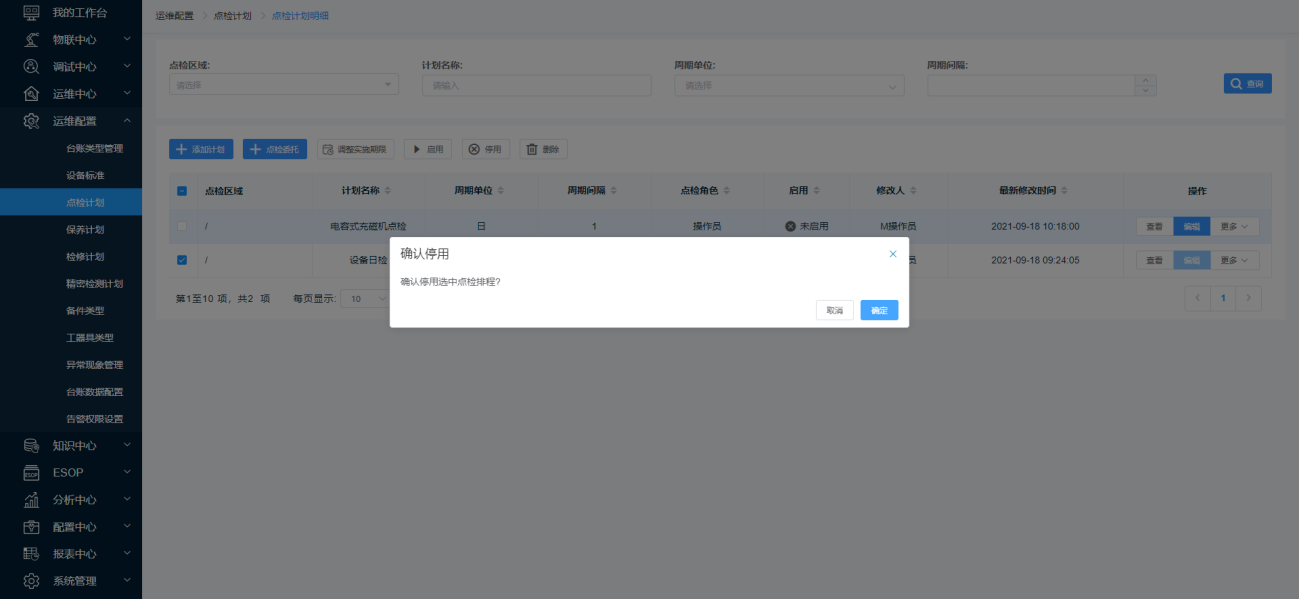The image size is (1299, 599).
Task: Click the 调整实施期限 button
Action: point(357,149)
